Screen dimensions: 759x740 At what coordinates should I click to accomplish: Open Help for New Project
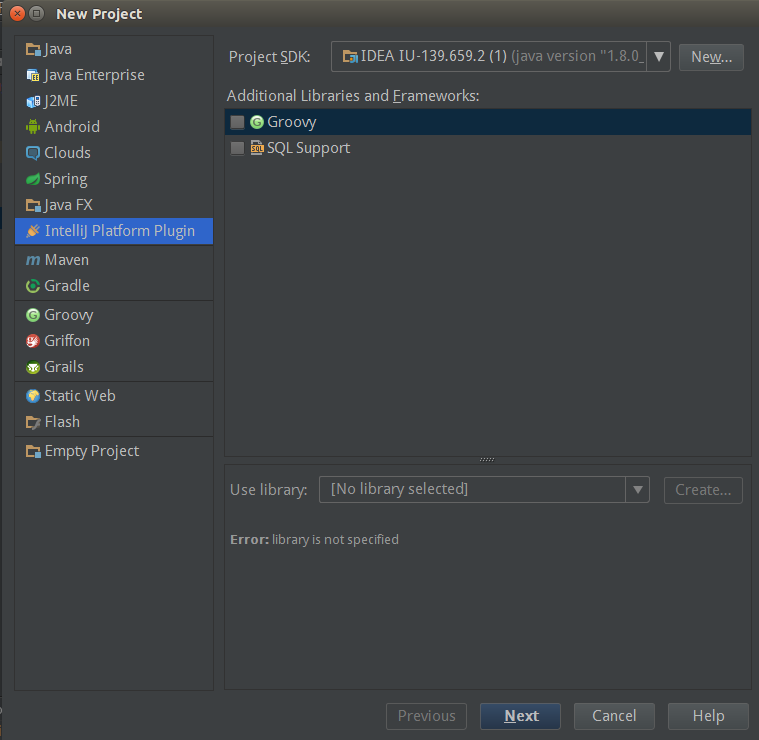tap(708, 716)
